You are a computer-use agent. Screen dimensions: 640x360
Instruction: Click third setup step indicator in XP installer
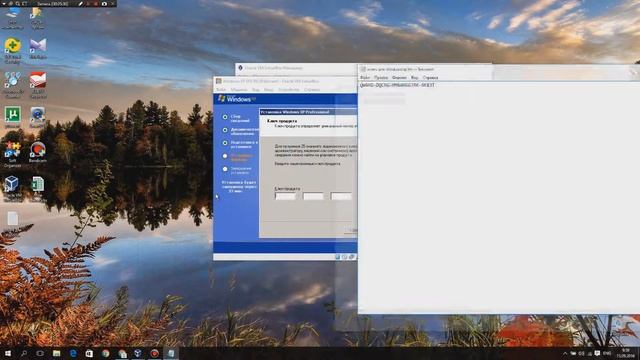225,143
